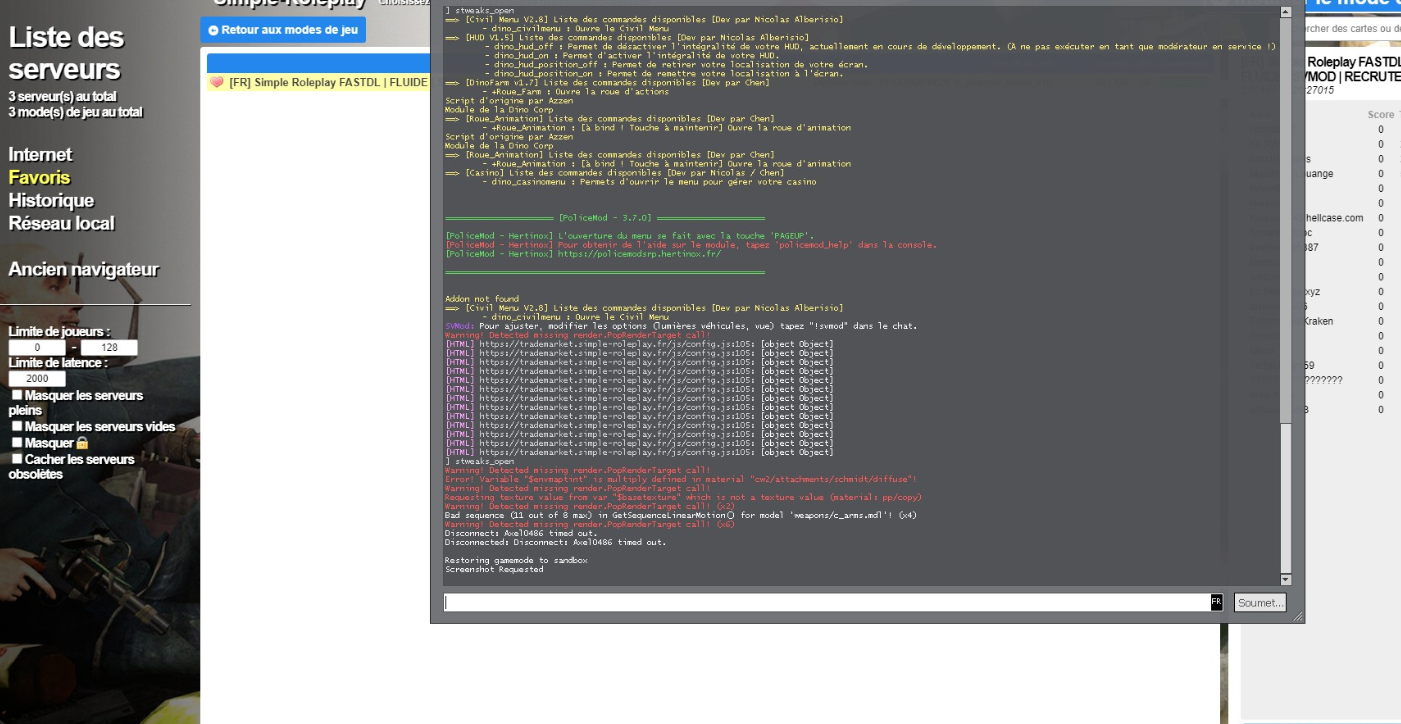Click the maximum player limit field showing 128
1401x724 pixels.
(109, 348)
